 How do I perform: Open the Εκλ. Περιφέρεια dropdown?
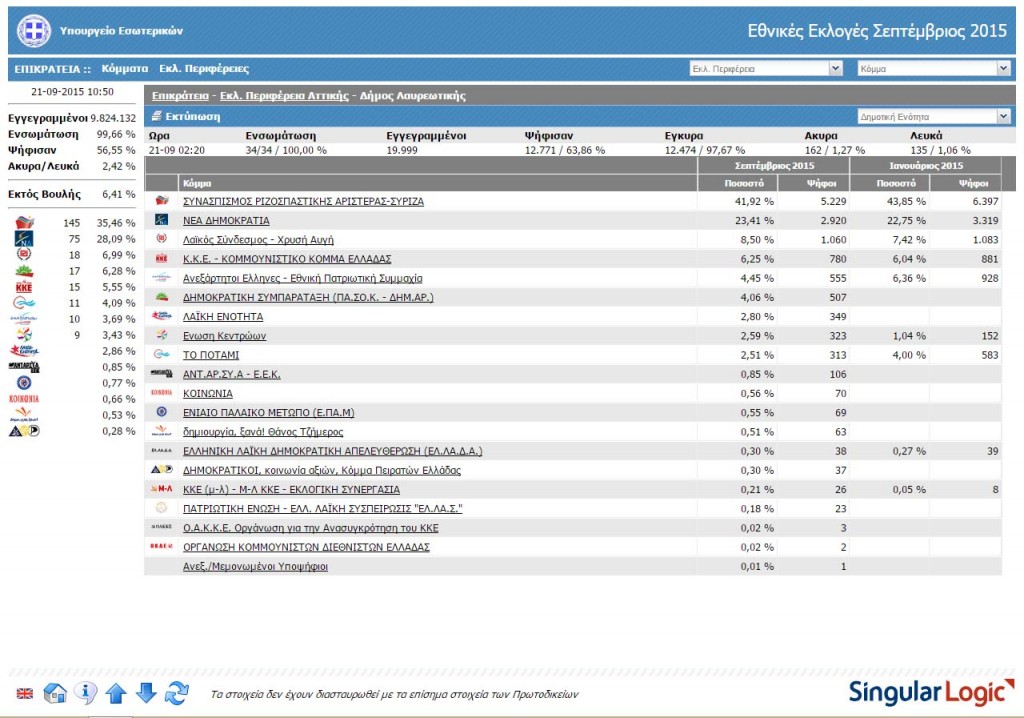point(767,69)
